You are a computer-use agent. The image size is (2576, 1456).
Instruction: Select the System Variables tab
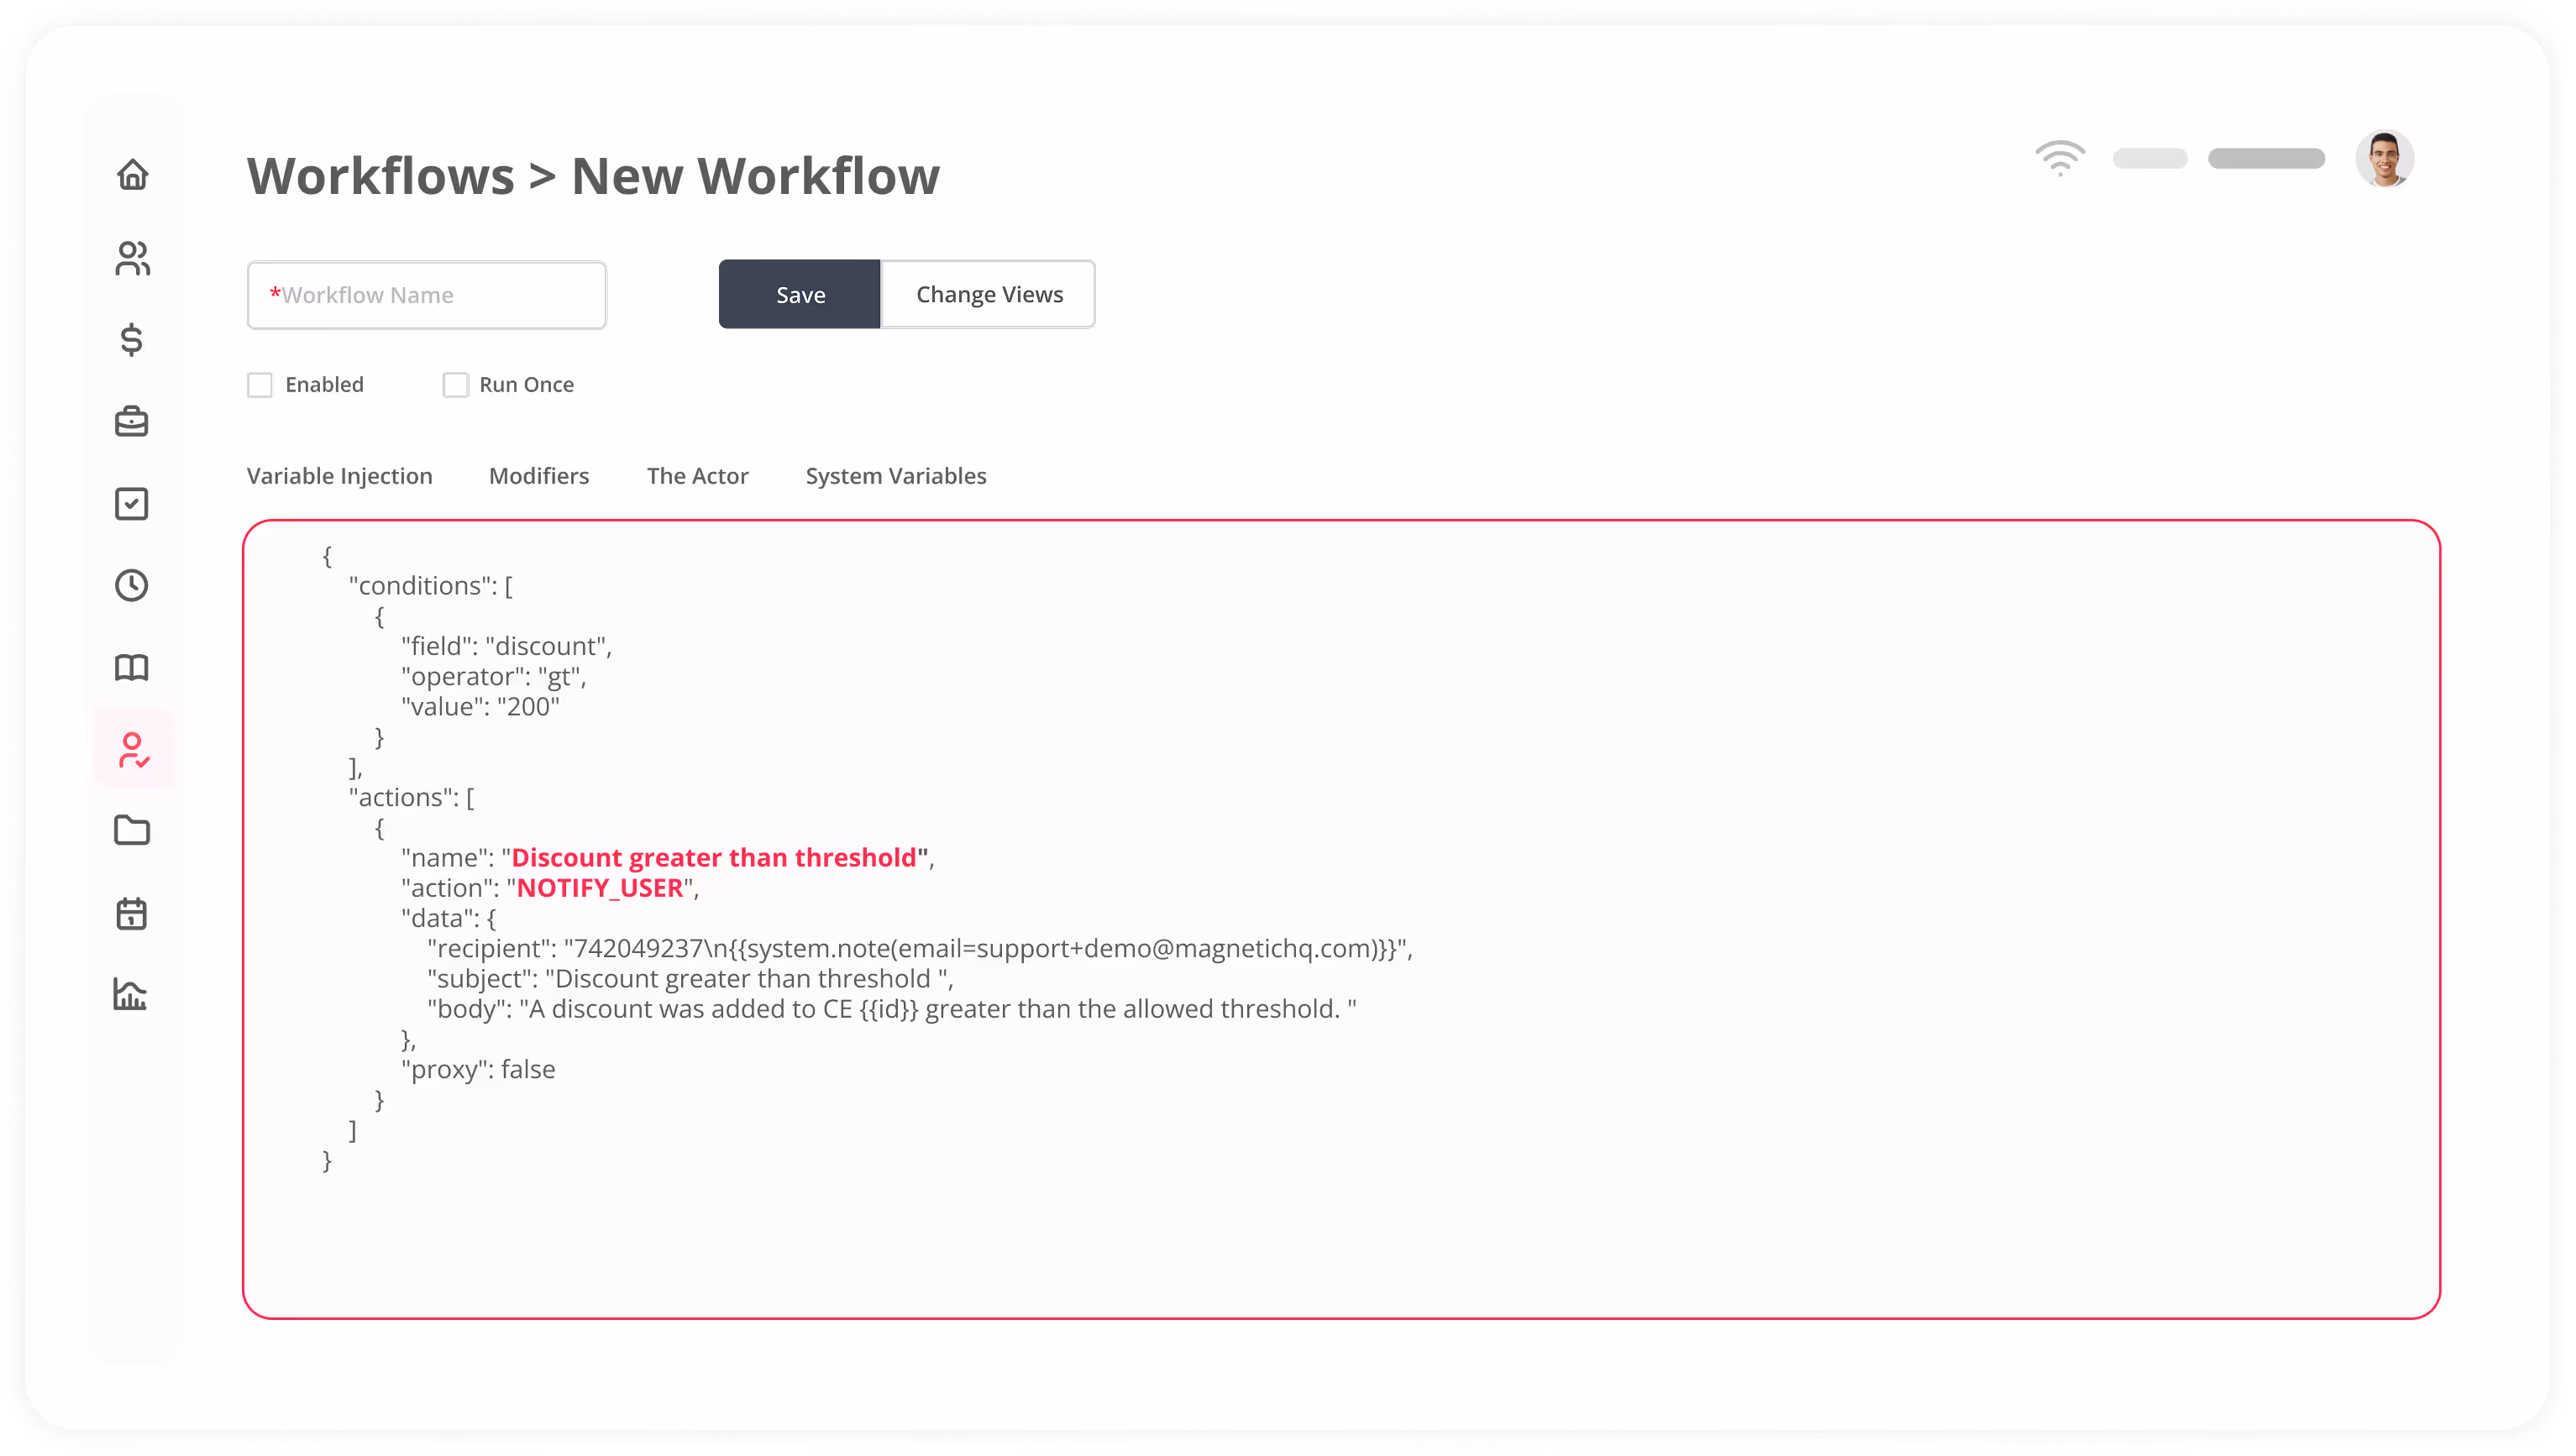[896, 476]
